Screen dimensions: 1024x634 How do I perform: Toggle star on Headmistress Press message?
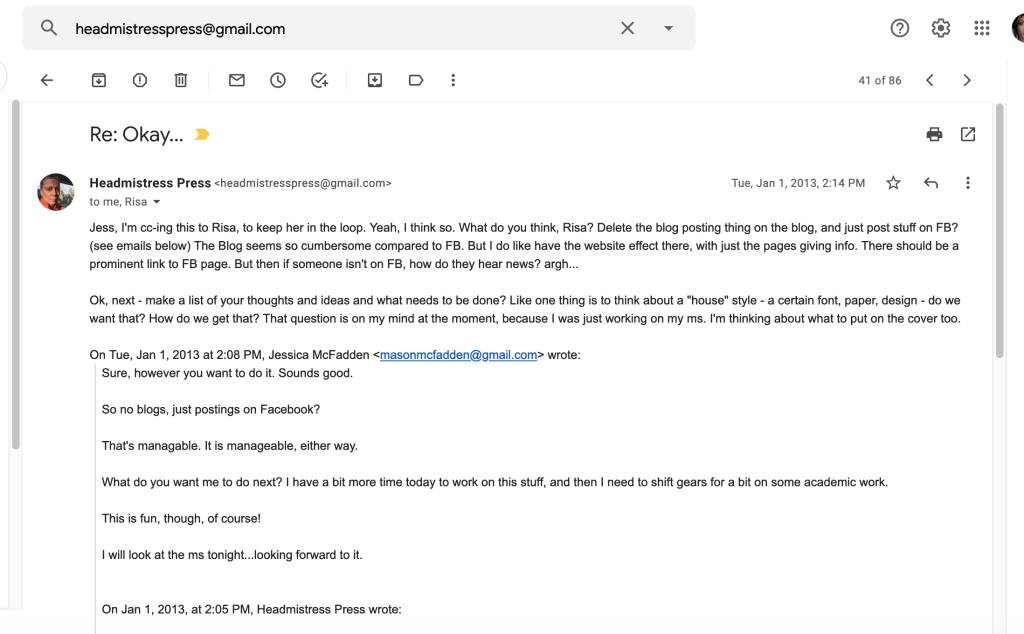tap(893, 183)
